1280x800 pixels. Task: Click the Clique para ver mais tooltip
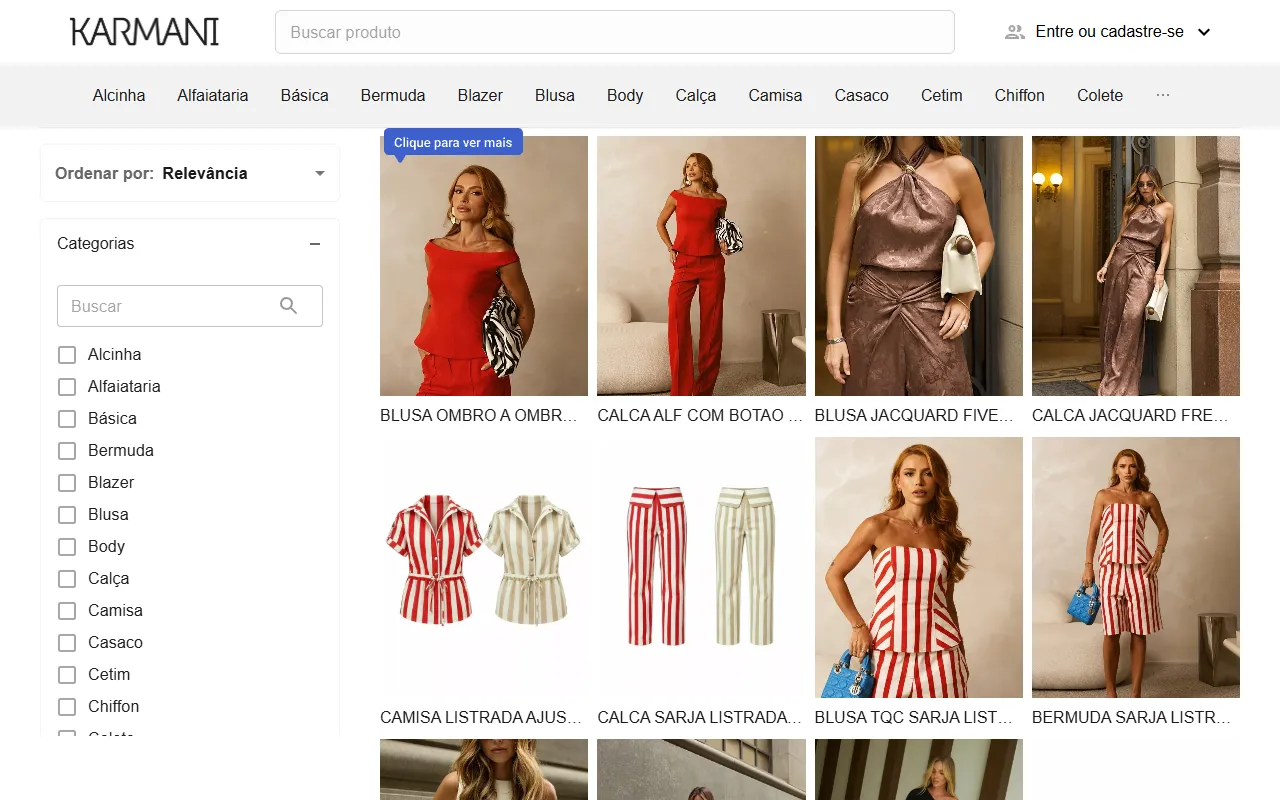click(x=453, y=143)
